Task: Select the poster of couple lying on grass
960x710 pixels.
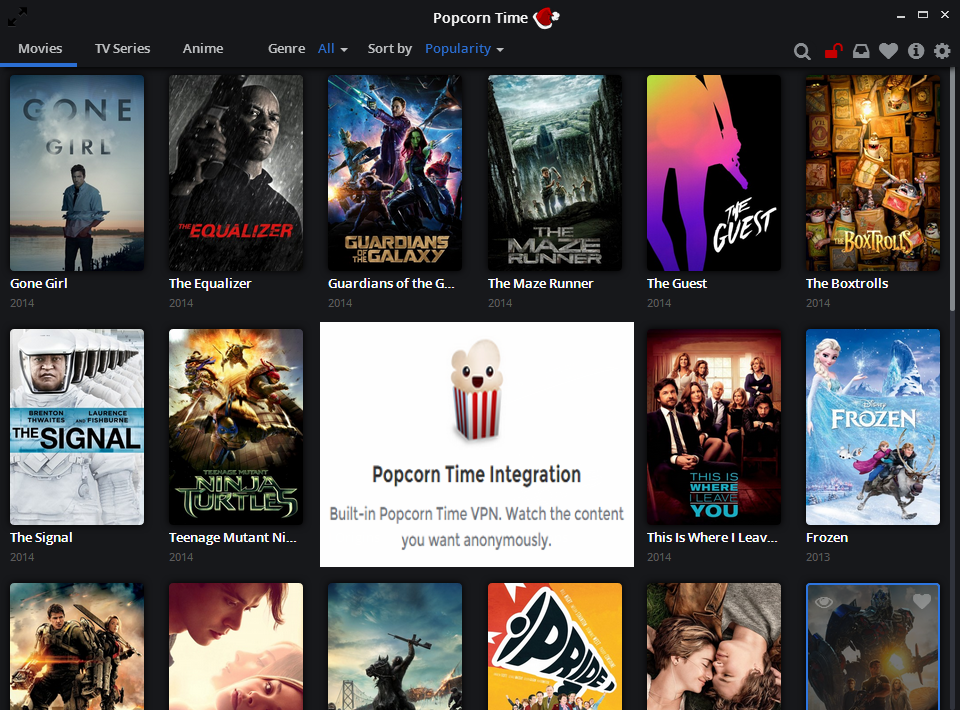Action: click(714, 646)
